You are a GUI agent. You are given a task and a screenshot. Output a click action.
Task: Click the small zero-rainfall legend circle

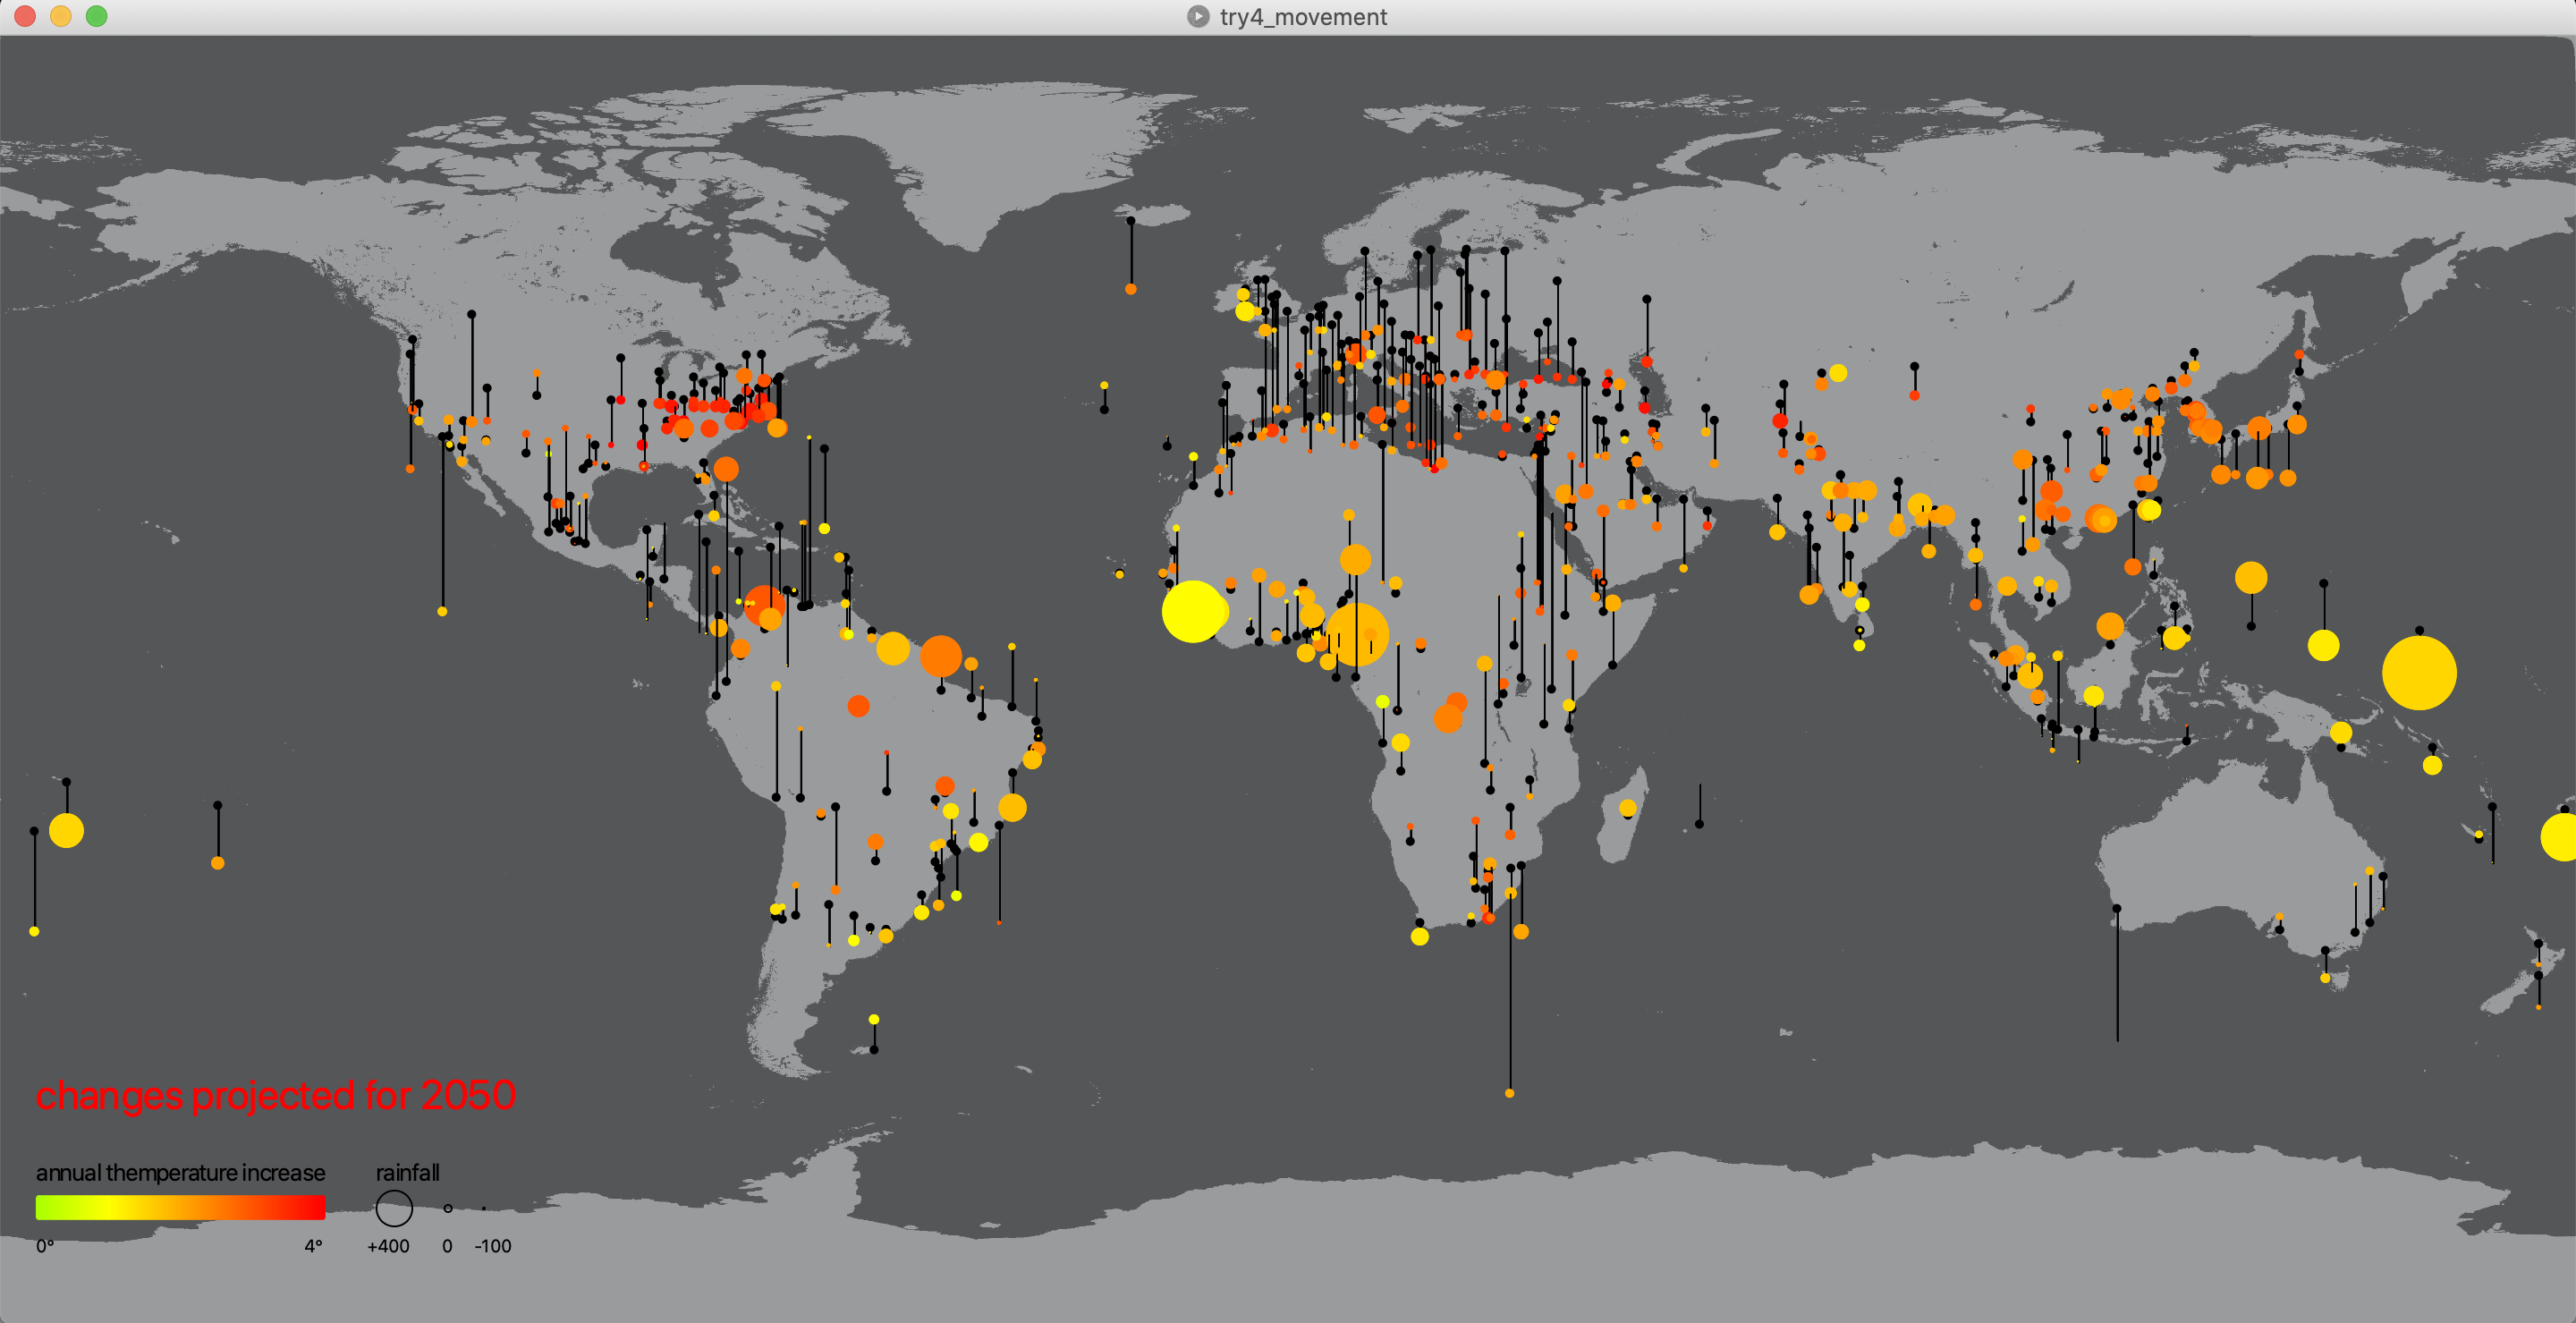pyautogui.click(x=448, y=1208)
